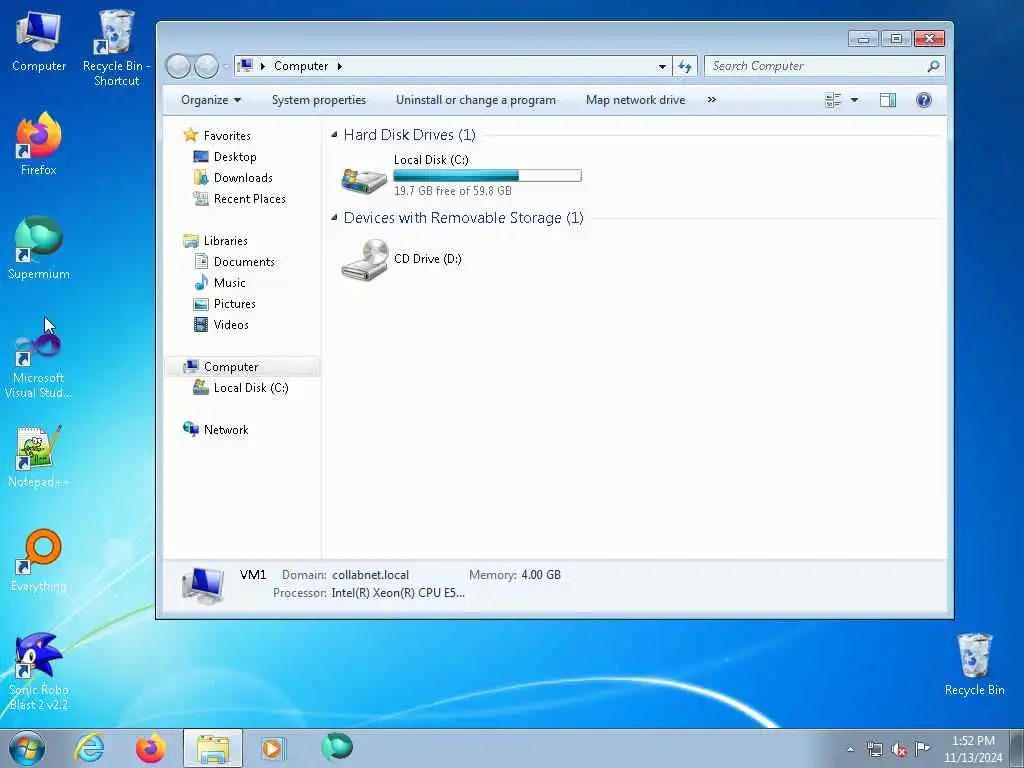Image resolution: width=1024 pixels, height=768 pixels.
Task: Open Firefox from the taskbar
Action: click(151, 748)
